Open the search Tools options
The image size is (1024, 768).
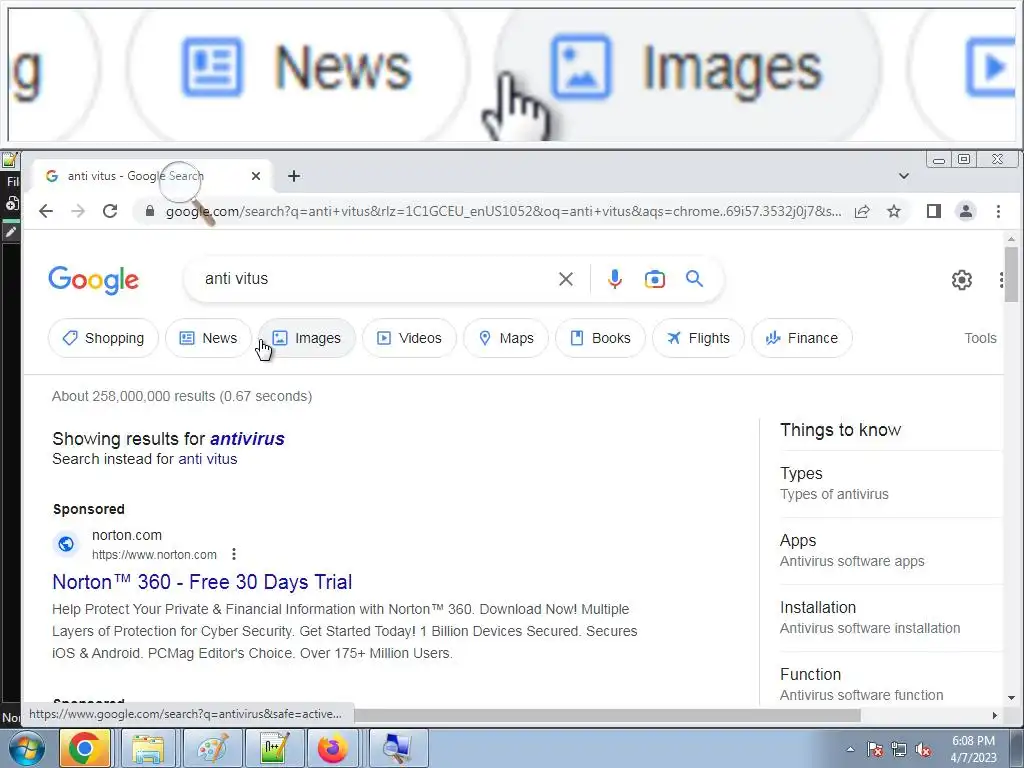980,338
